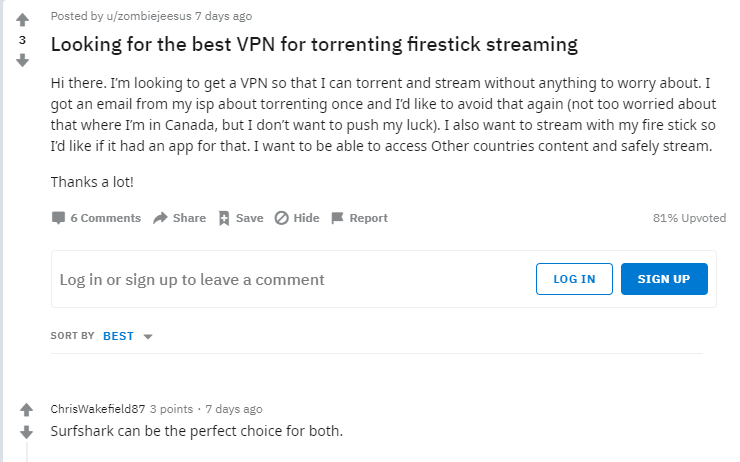Click the Report flag icon

[337, 218]
